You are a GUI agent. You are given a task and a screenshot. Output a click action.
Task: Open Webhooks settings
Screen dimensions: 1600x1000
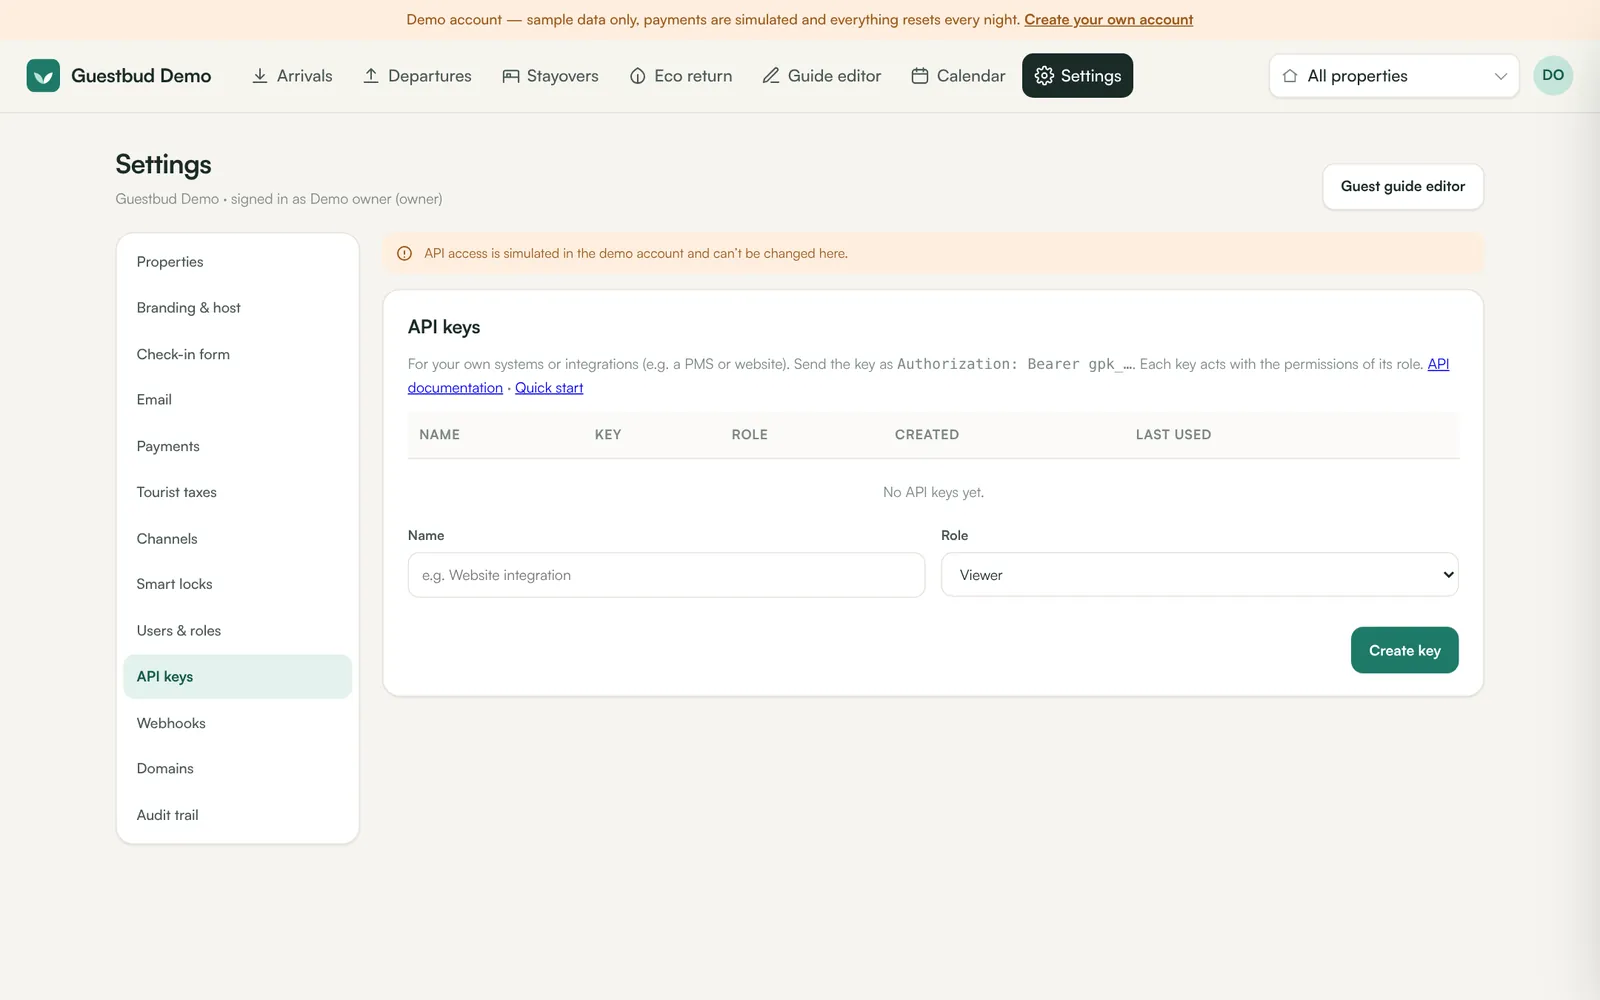click(237, 723)
